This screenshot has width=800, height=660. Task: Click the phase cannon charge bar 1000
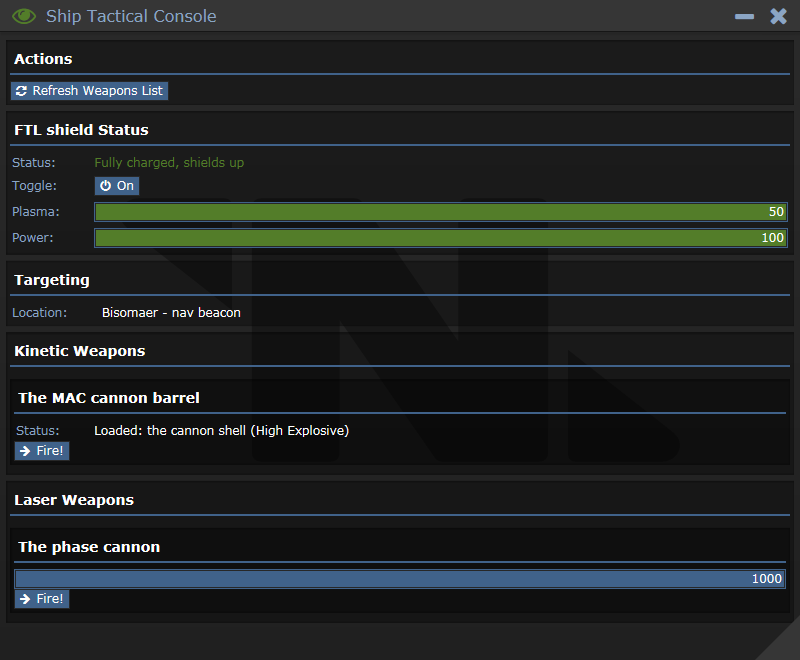[x=400, y=579]
